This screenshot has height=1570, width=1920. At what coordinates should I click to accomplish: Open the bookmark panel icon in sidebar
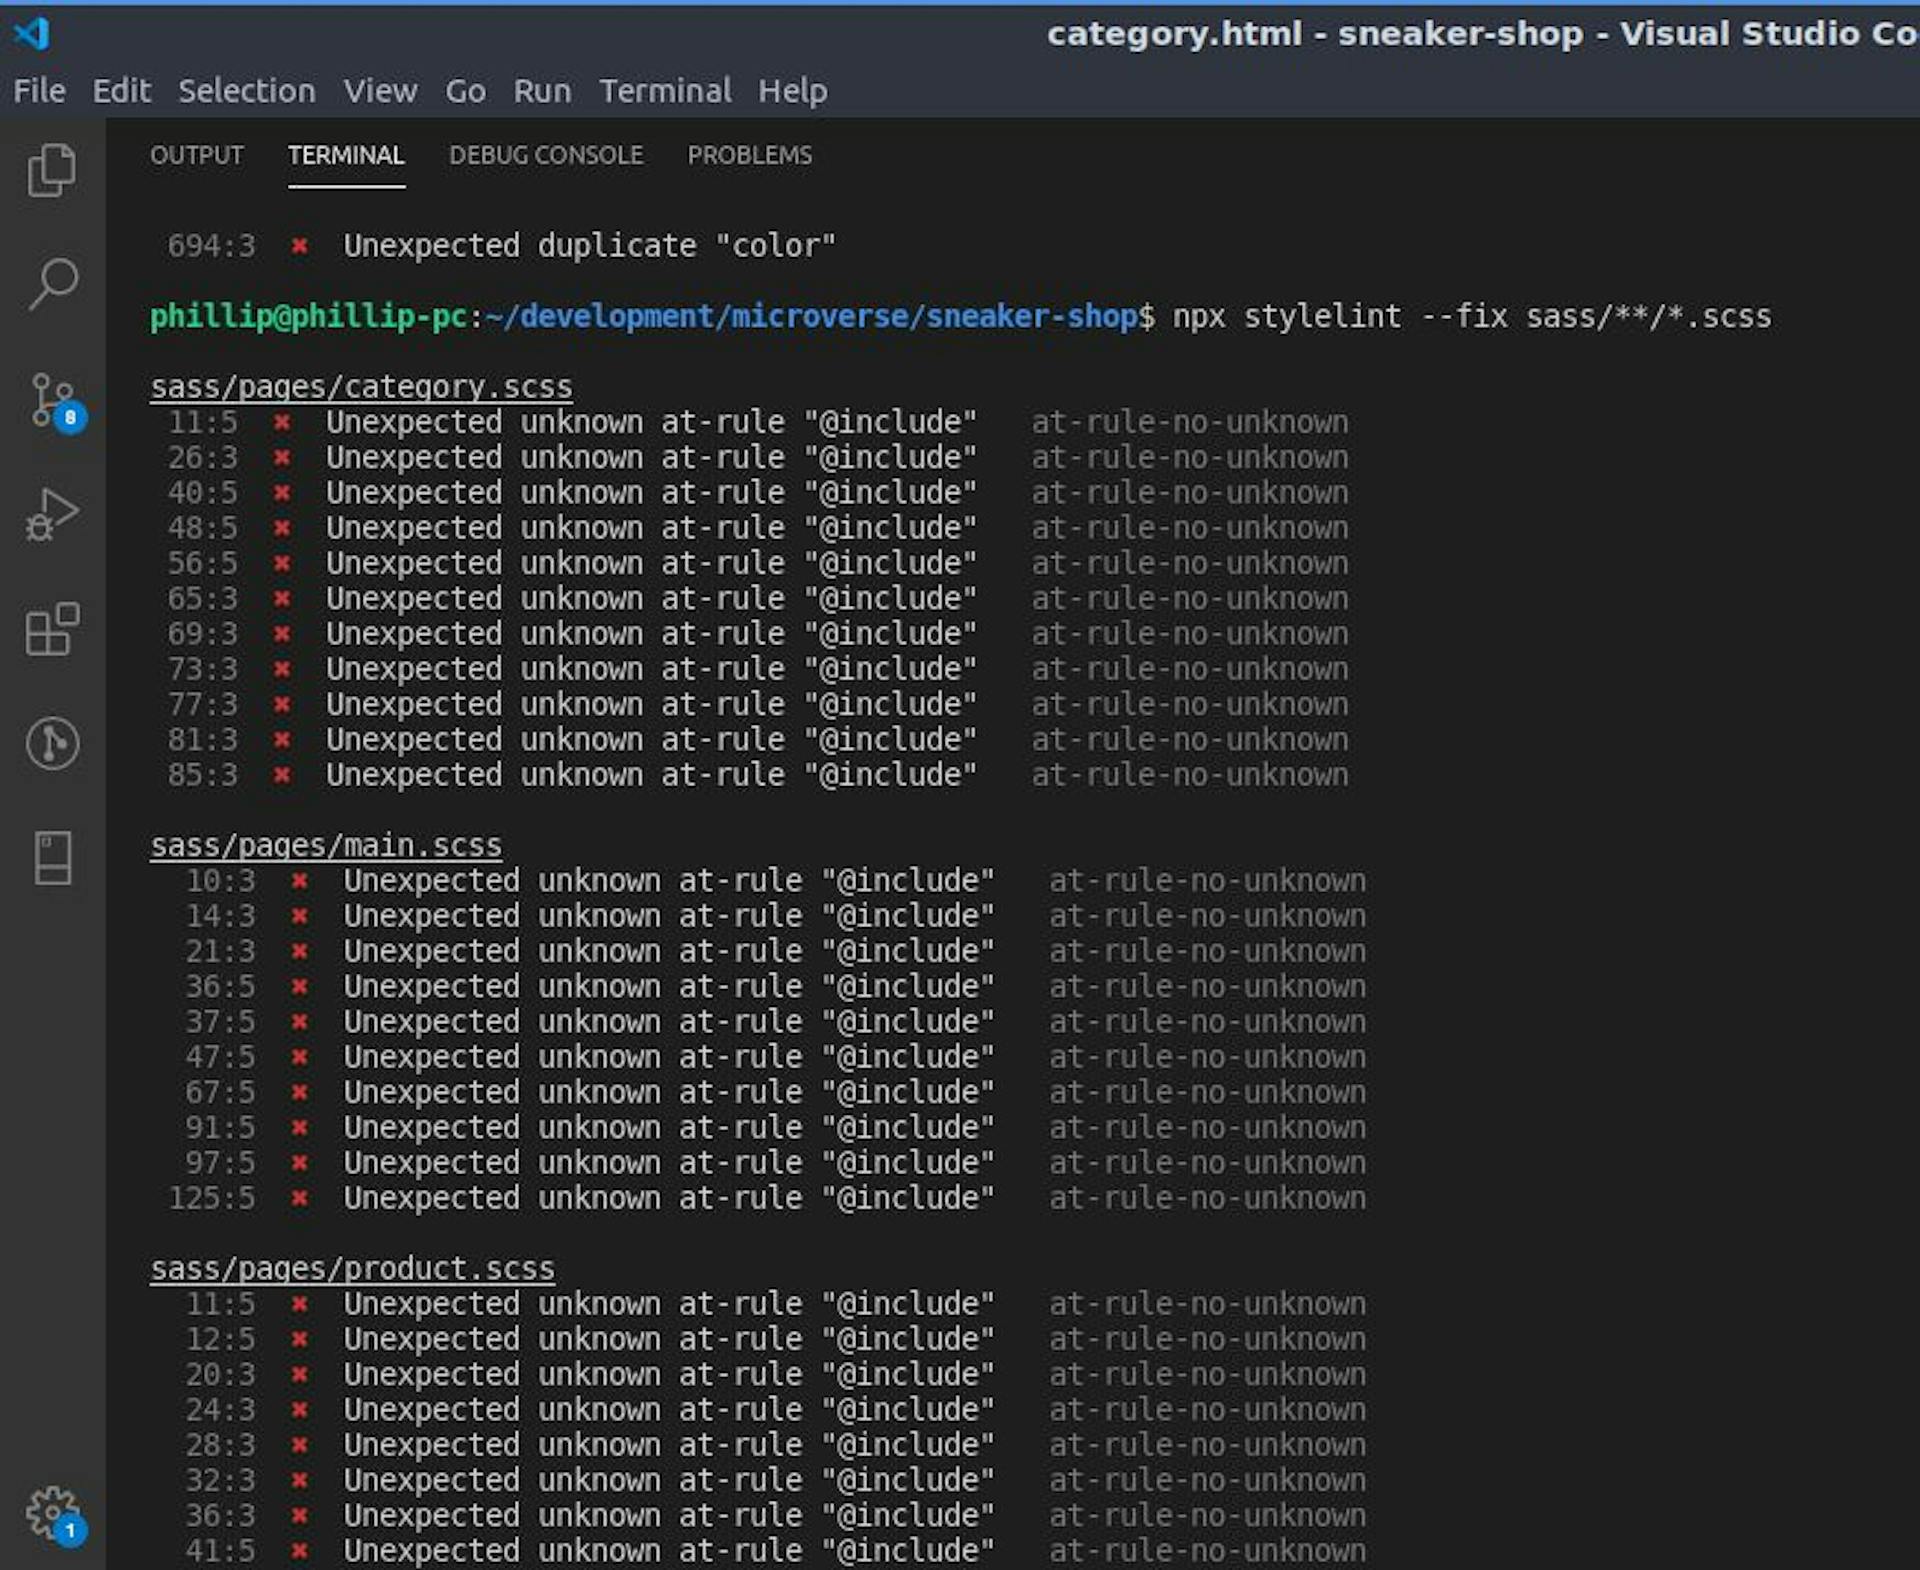coord(52,858)
